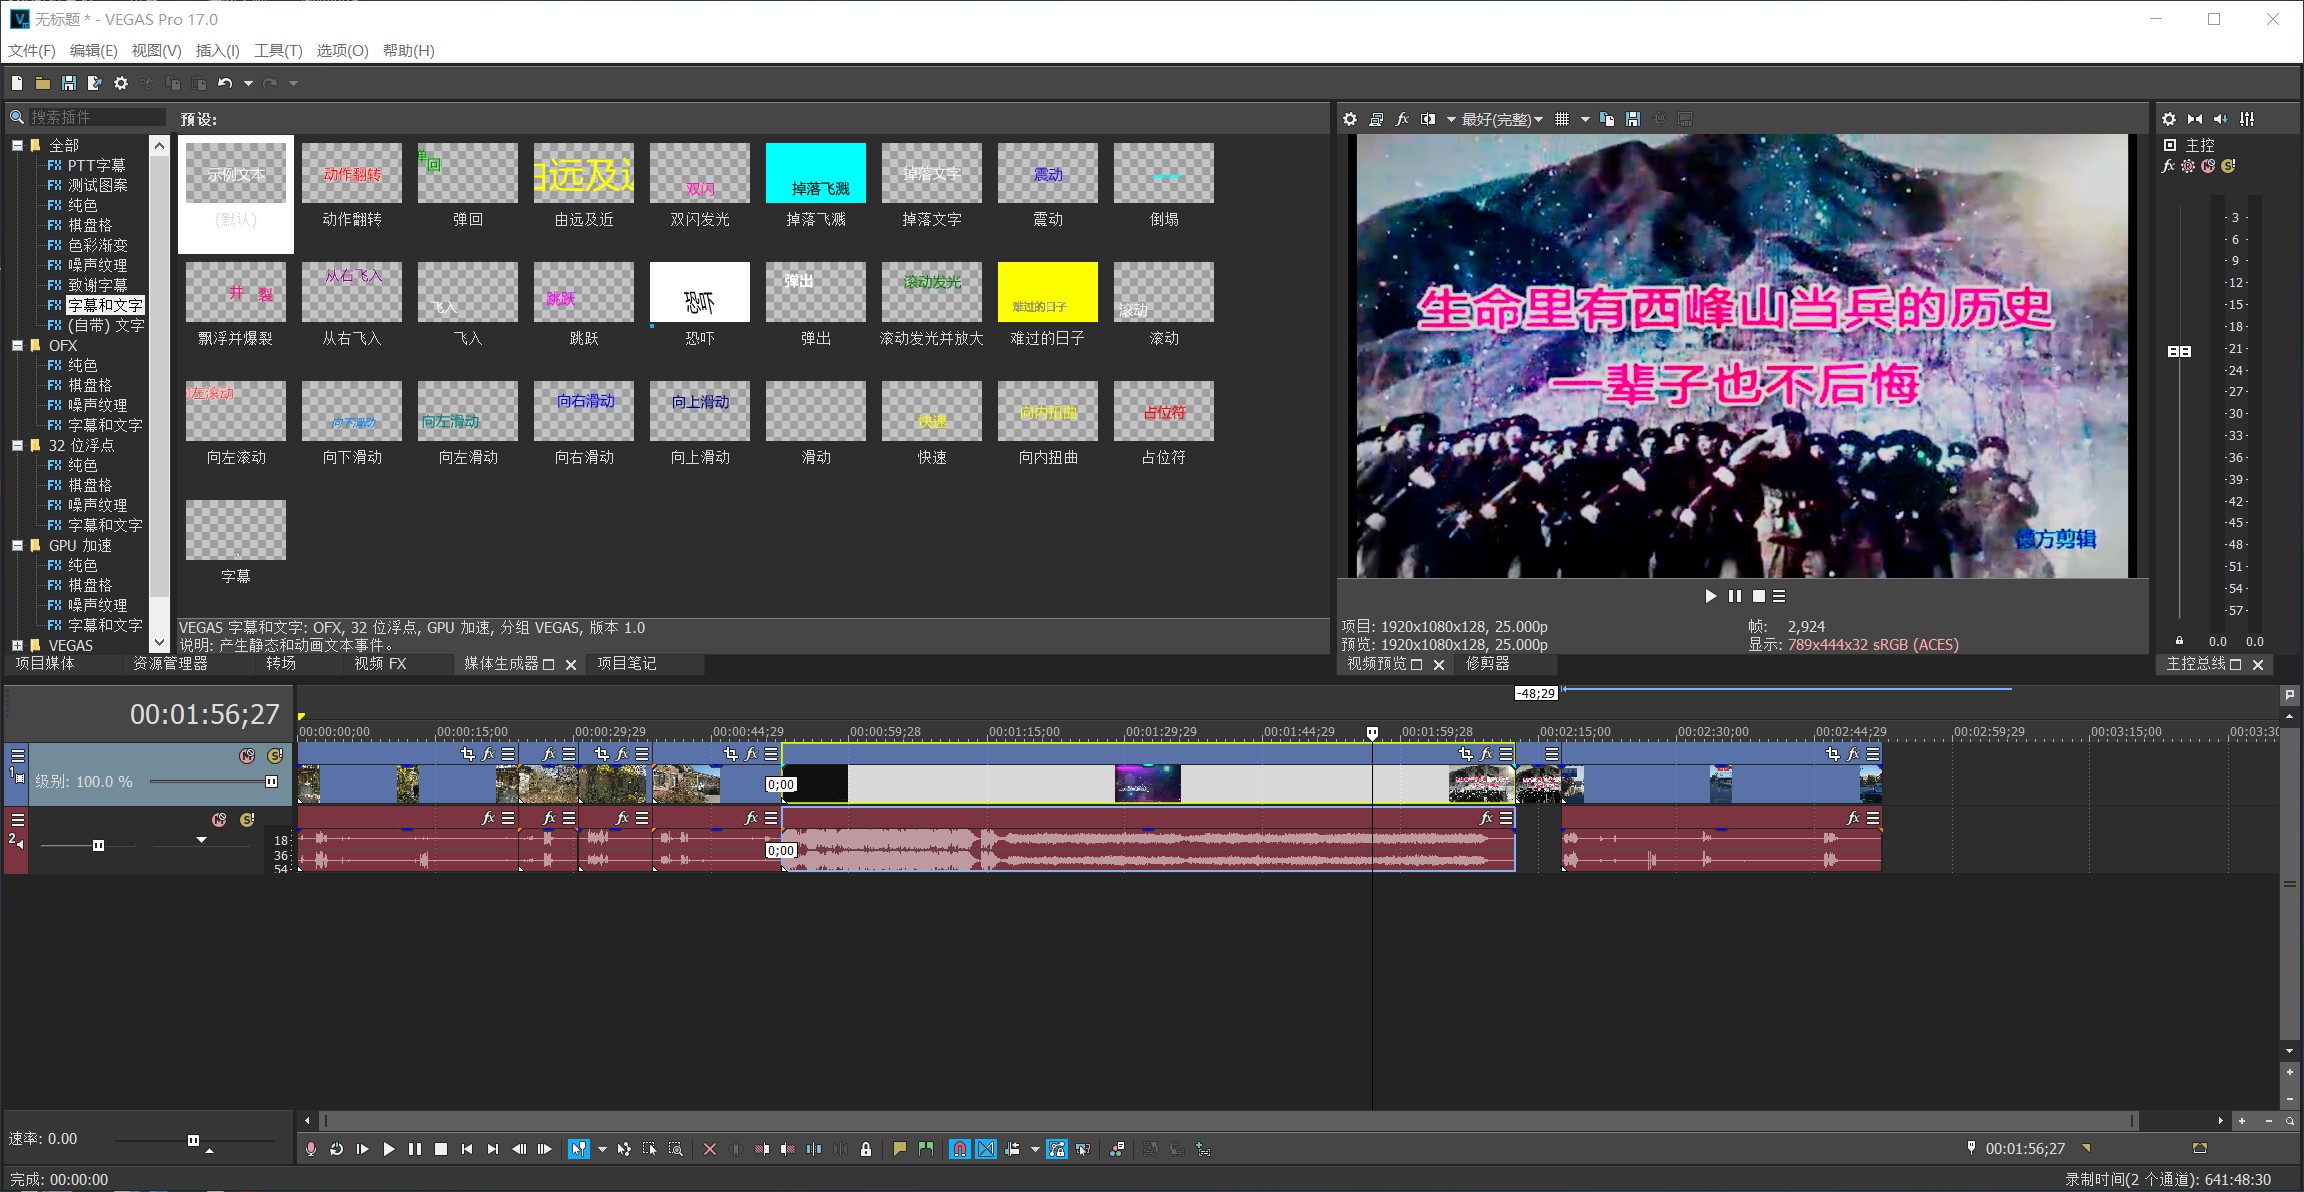The height and width of the screenshot is (1192, 2304).
Task: Toggle split screen view in preview
Action: 1428,119
